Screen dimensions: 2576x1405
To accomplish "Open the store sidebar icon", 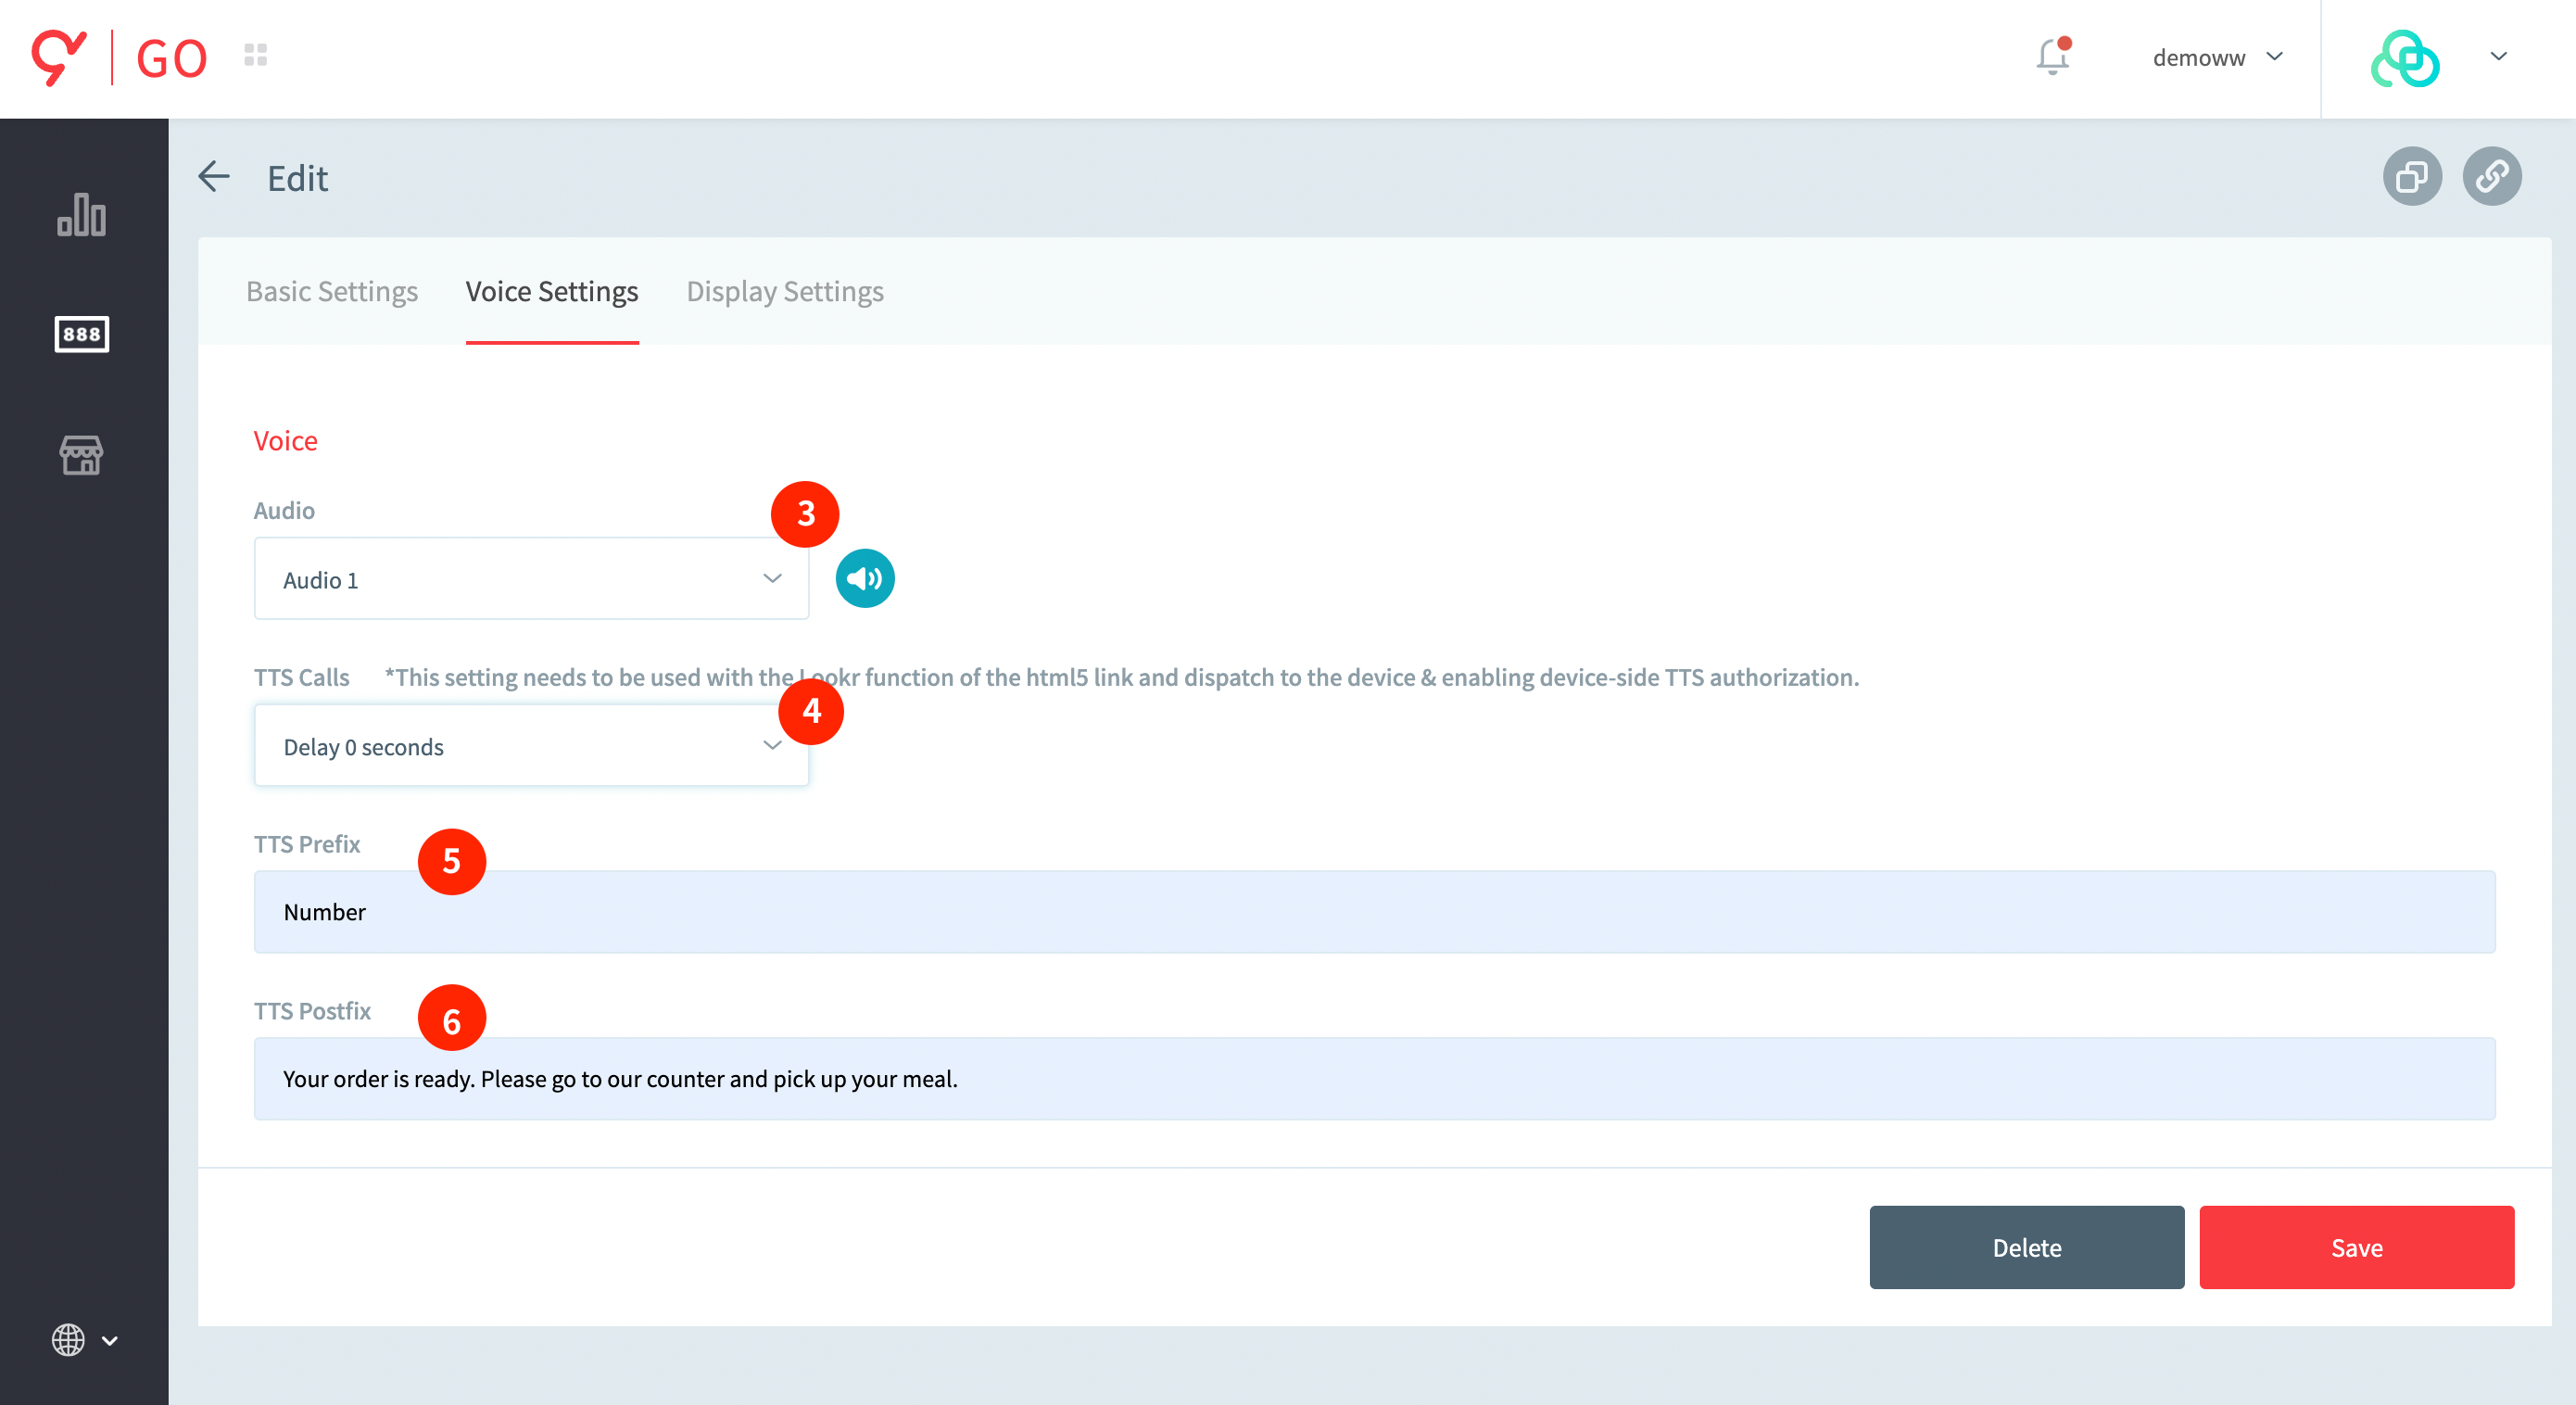I will 81,455.
